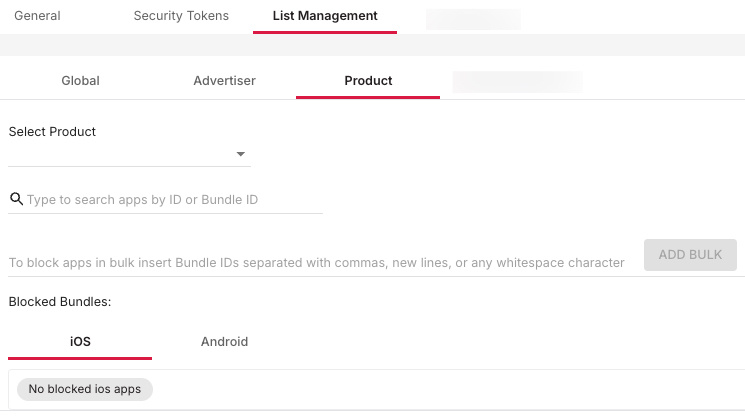Click the 'Blocked Bundles:' heading

(60, 301)
